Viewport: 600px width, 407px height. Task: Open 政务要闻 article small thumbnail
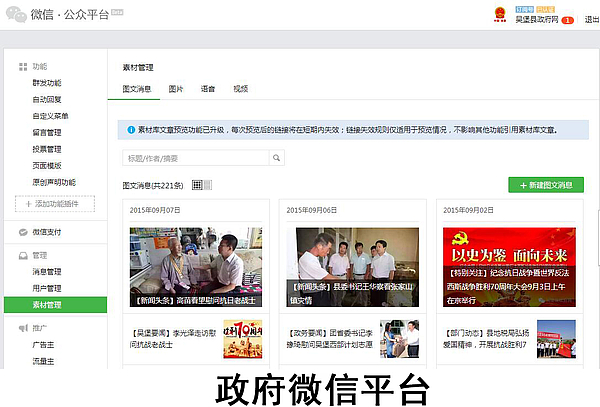point(399,339)
